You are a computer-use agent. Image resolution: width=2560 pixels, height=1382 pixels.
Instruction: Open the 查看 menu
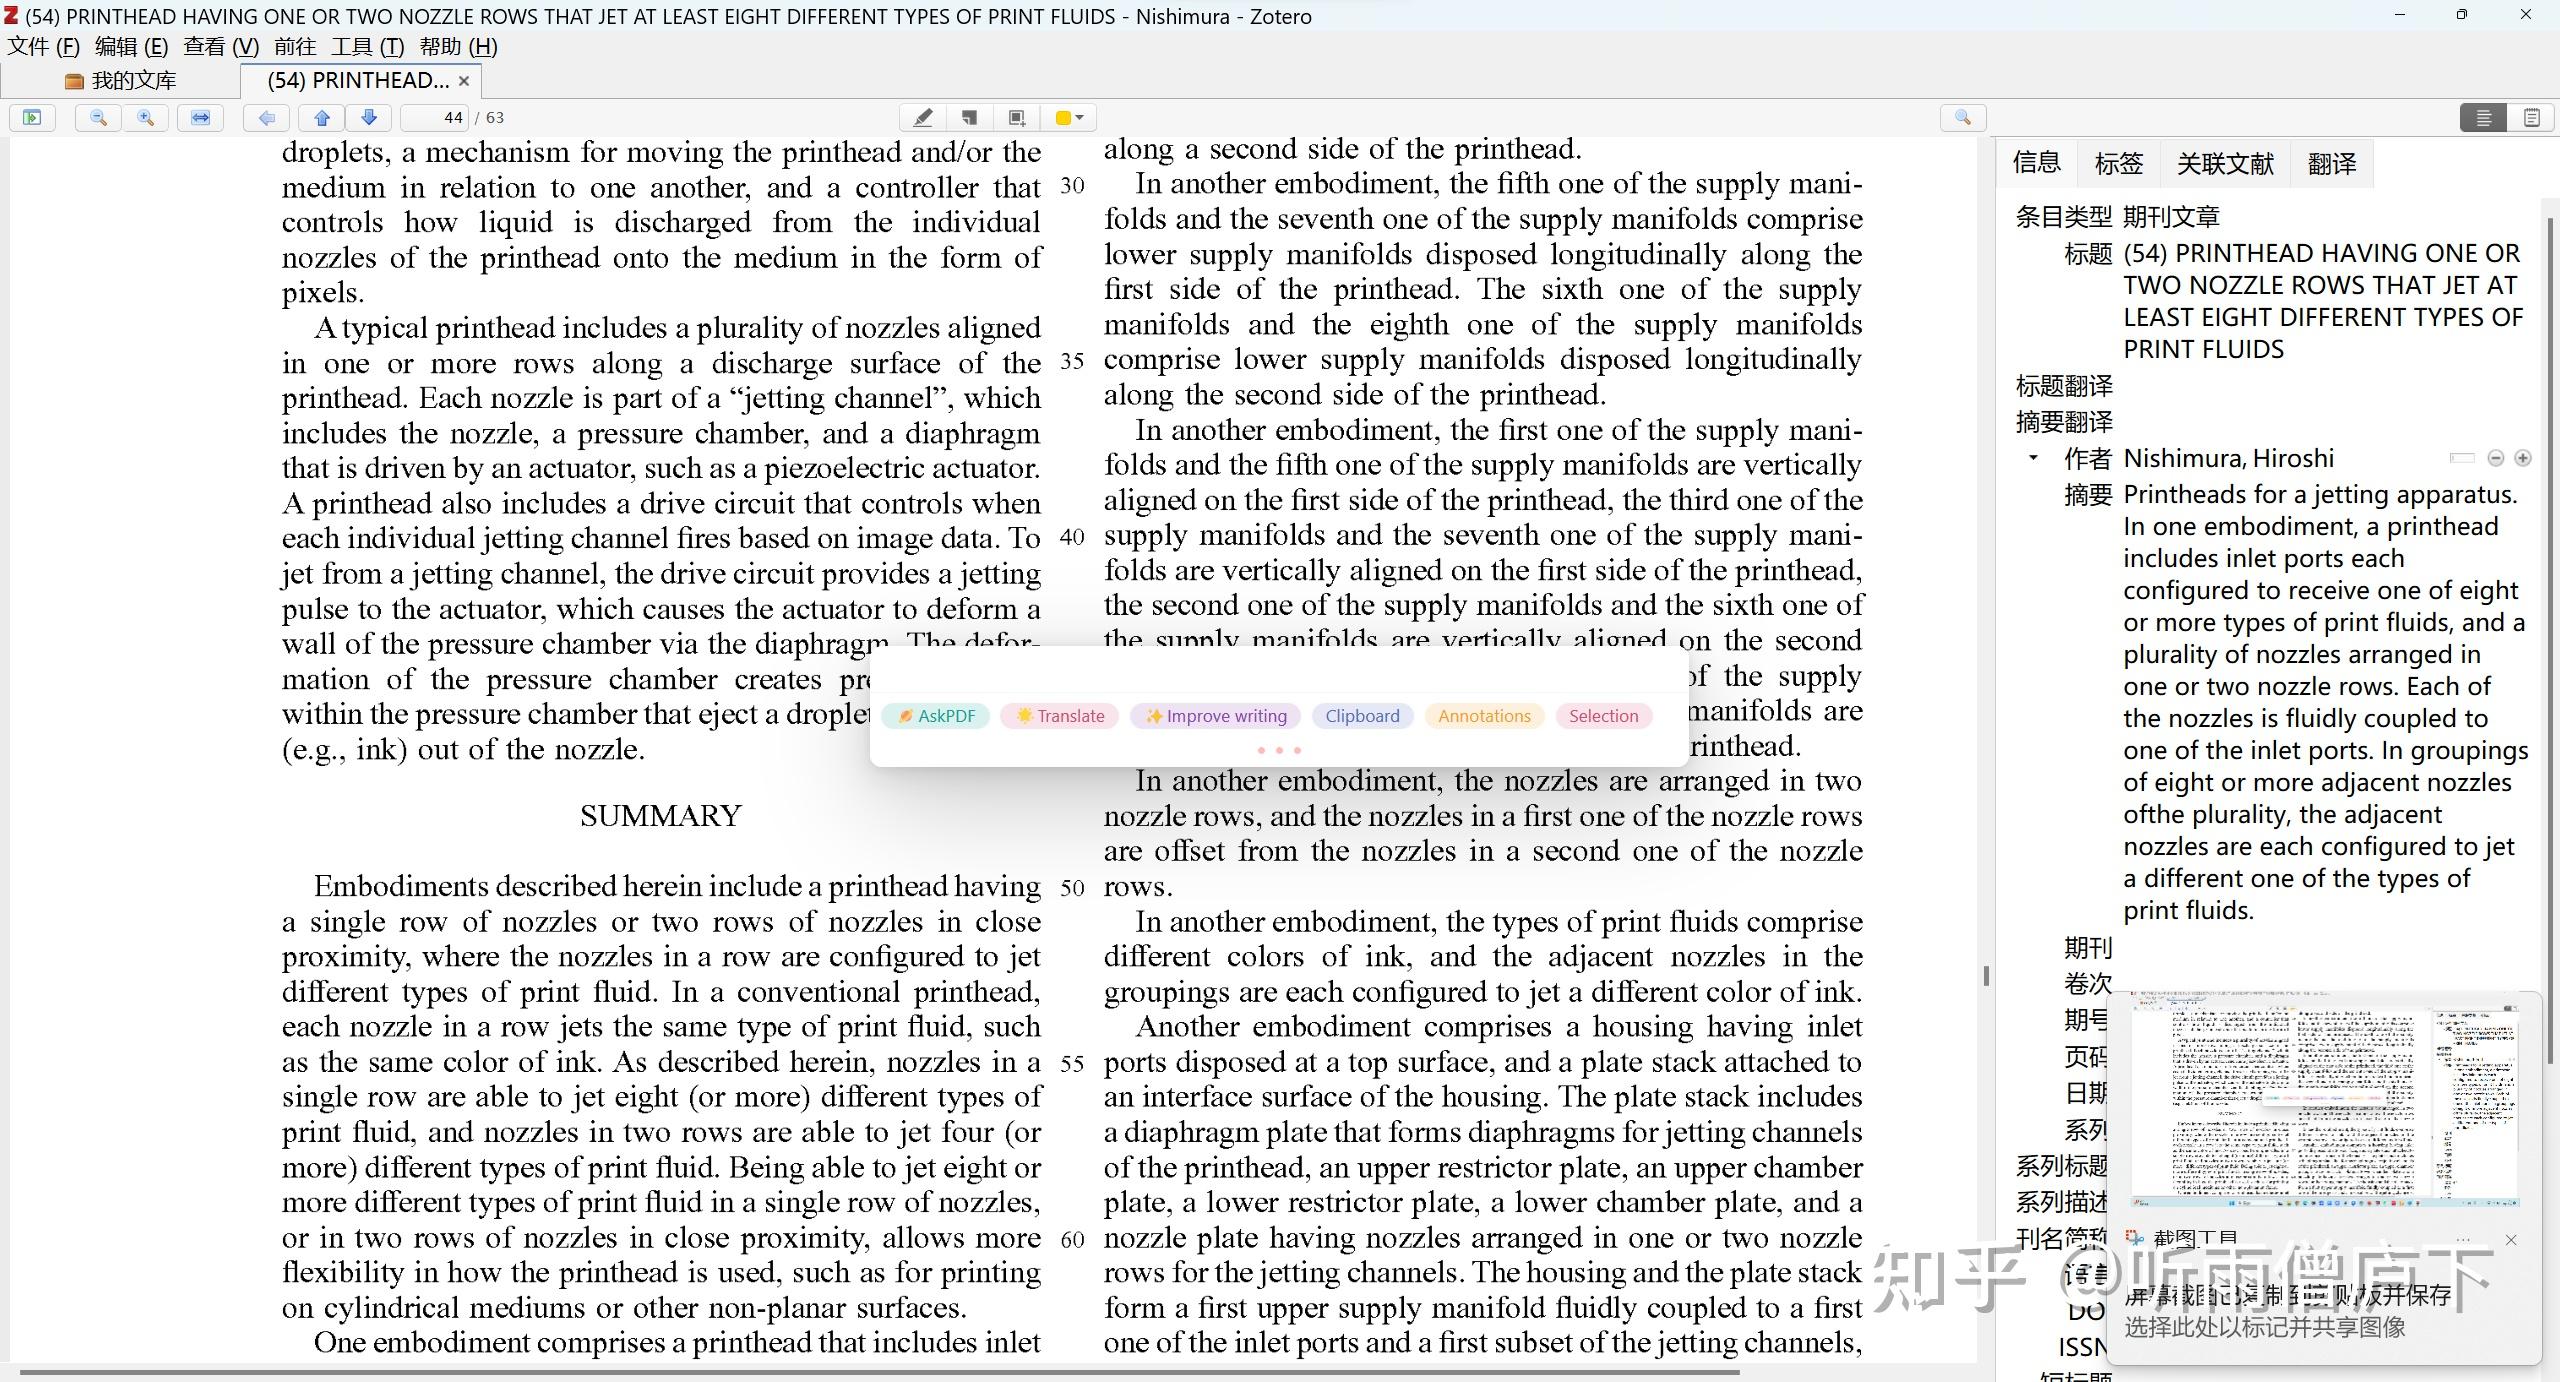[x=221, y=47]
